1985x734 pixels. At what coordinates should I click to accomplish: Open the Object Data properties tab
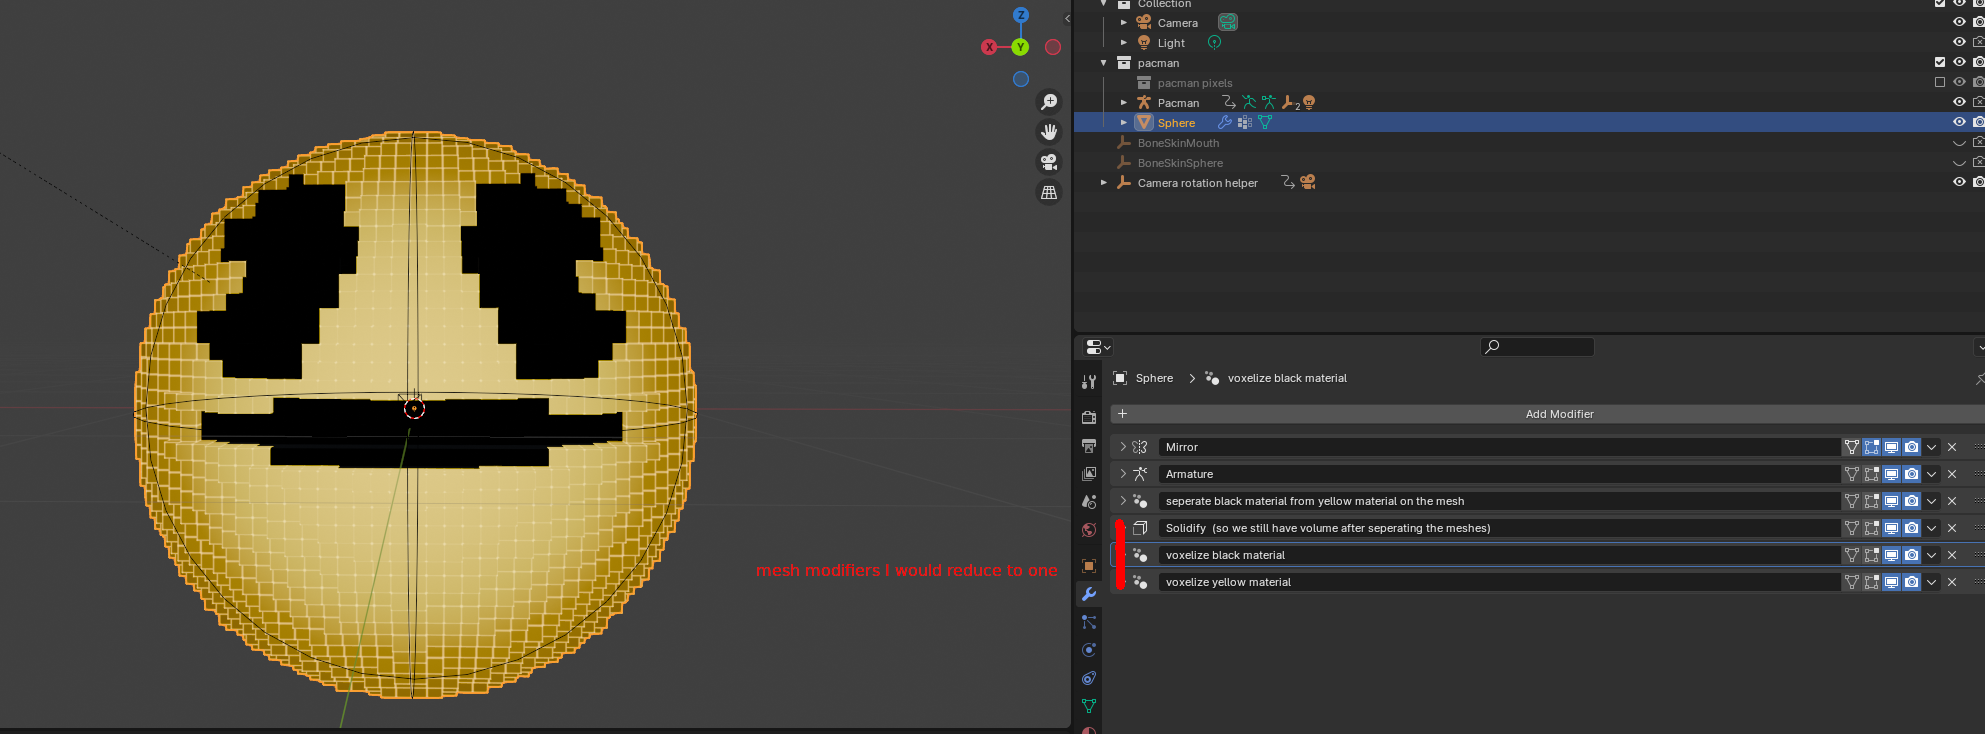coord(1089,706)
